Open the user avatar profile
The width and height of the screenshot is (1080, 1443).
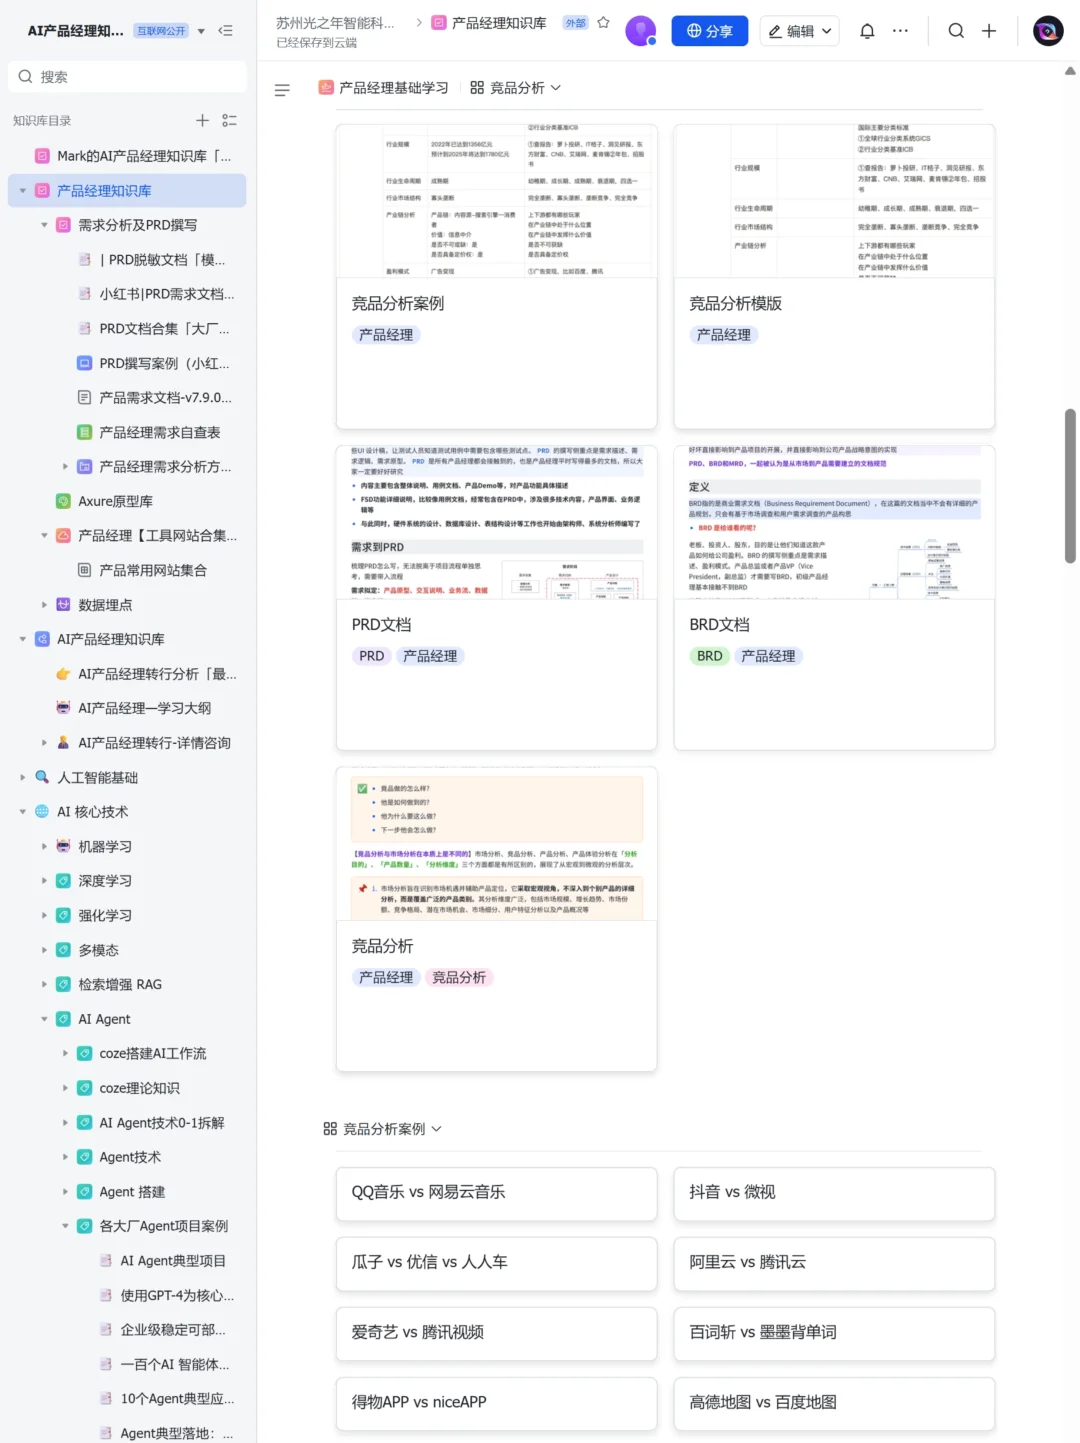pyautogui.click(x=1048, y=31)
